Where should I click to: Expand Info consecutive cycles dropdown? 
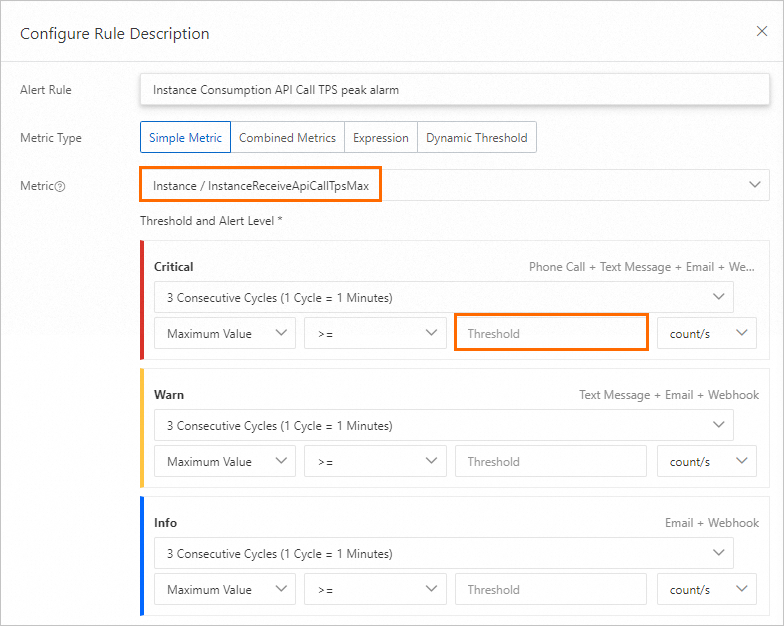click(x=443, y=554)
